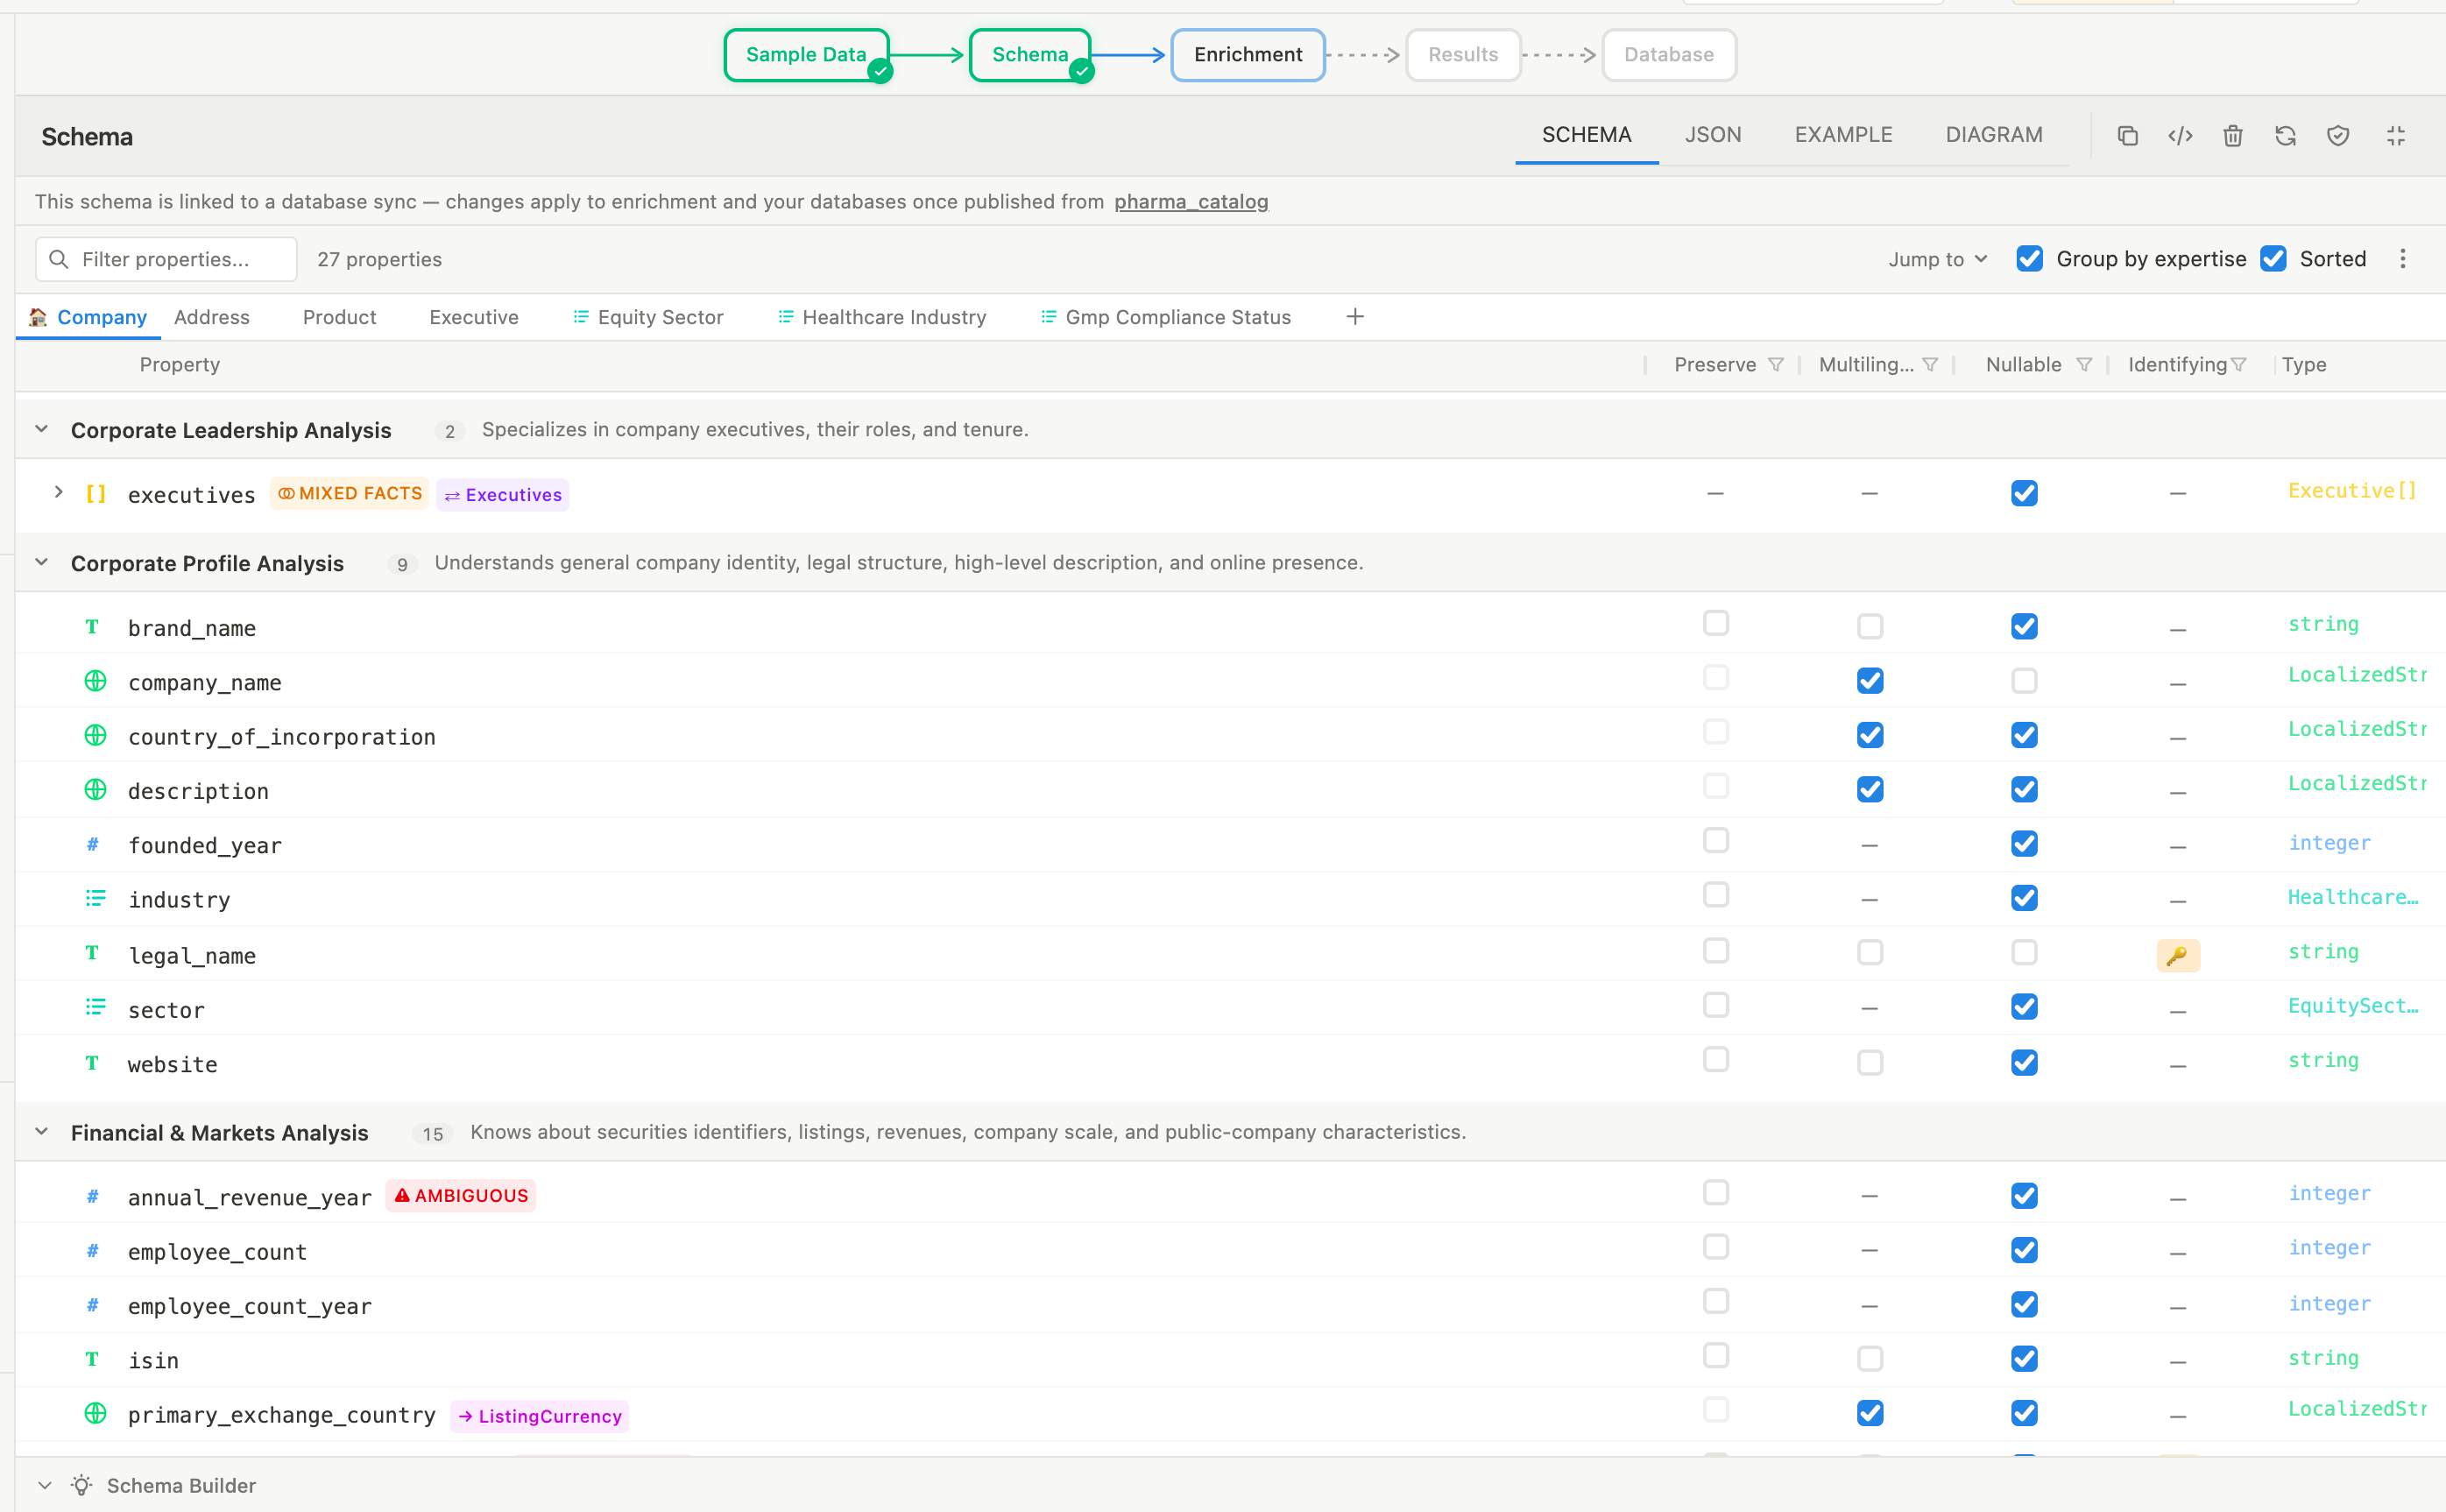Toggle the Sorted checkbox
The height and width of the screenshot is (1512, 2446).
click(x=2273, y=259)
